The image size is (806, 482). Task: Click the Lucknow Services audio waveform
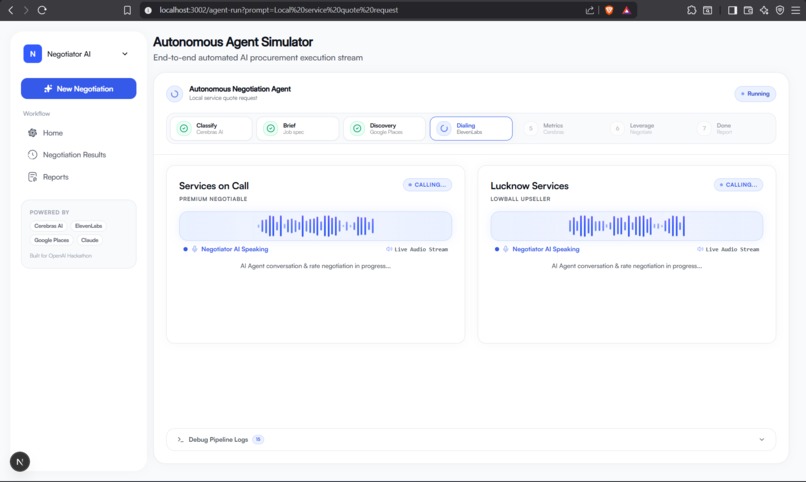click(x=627, y=226)
